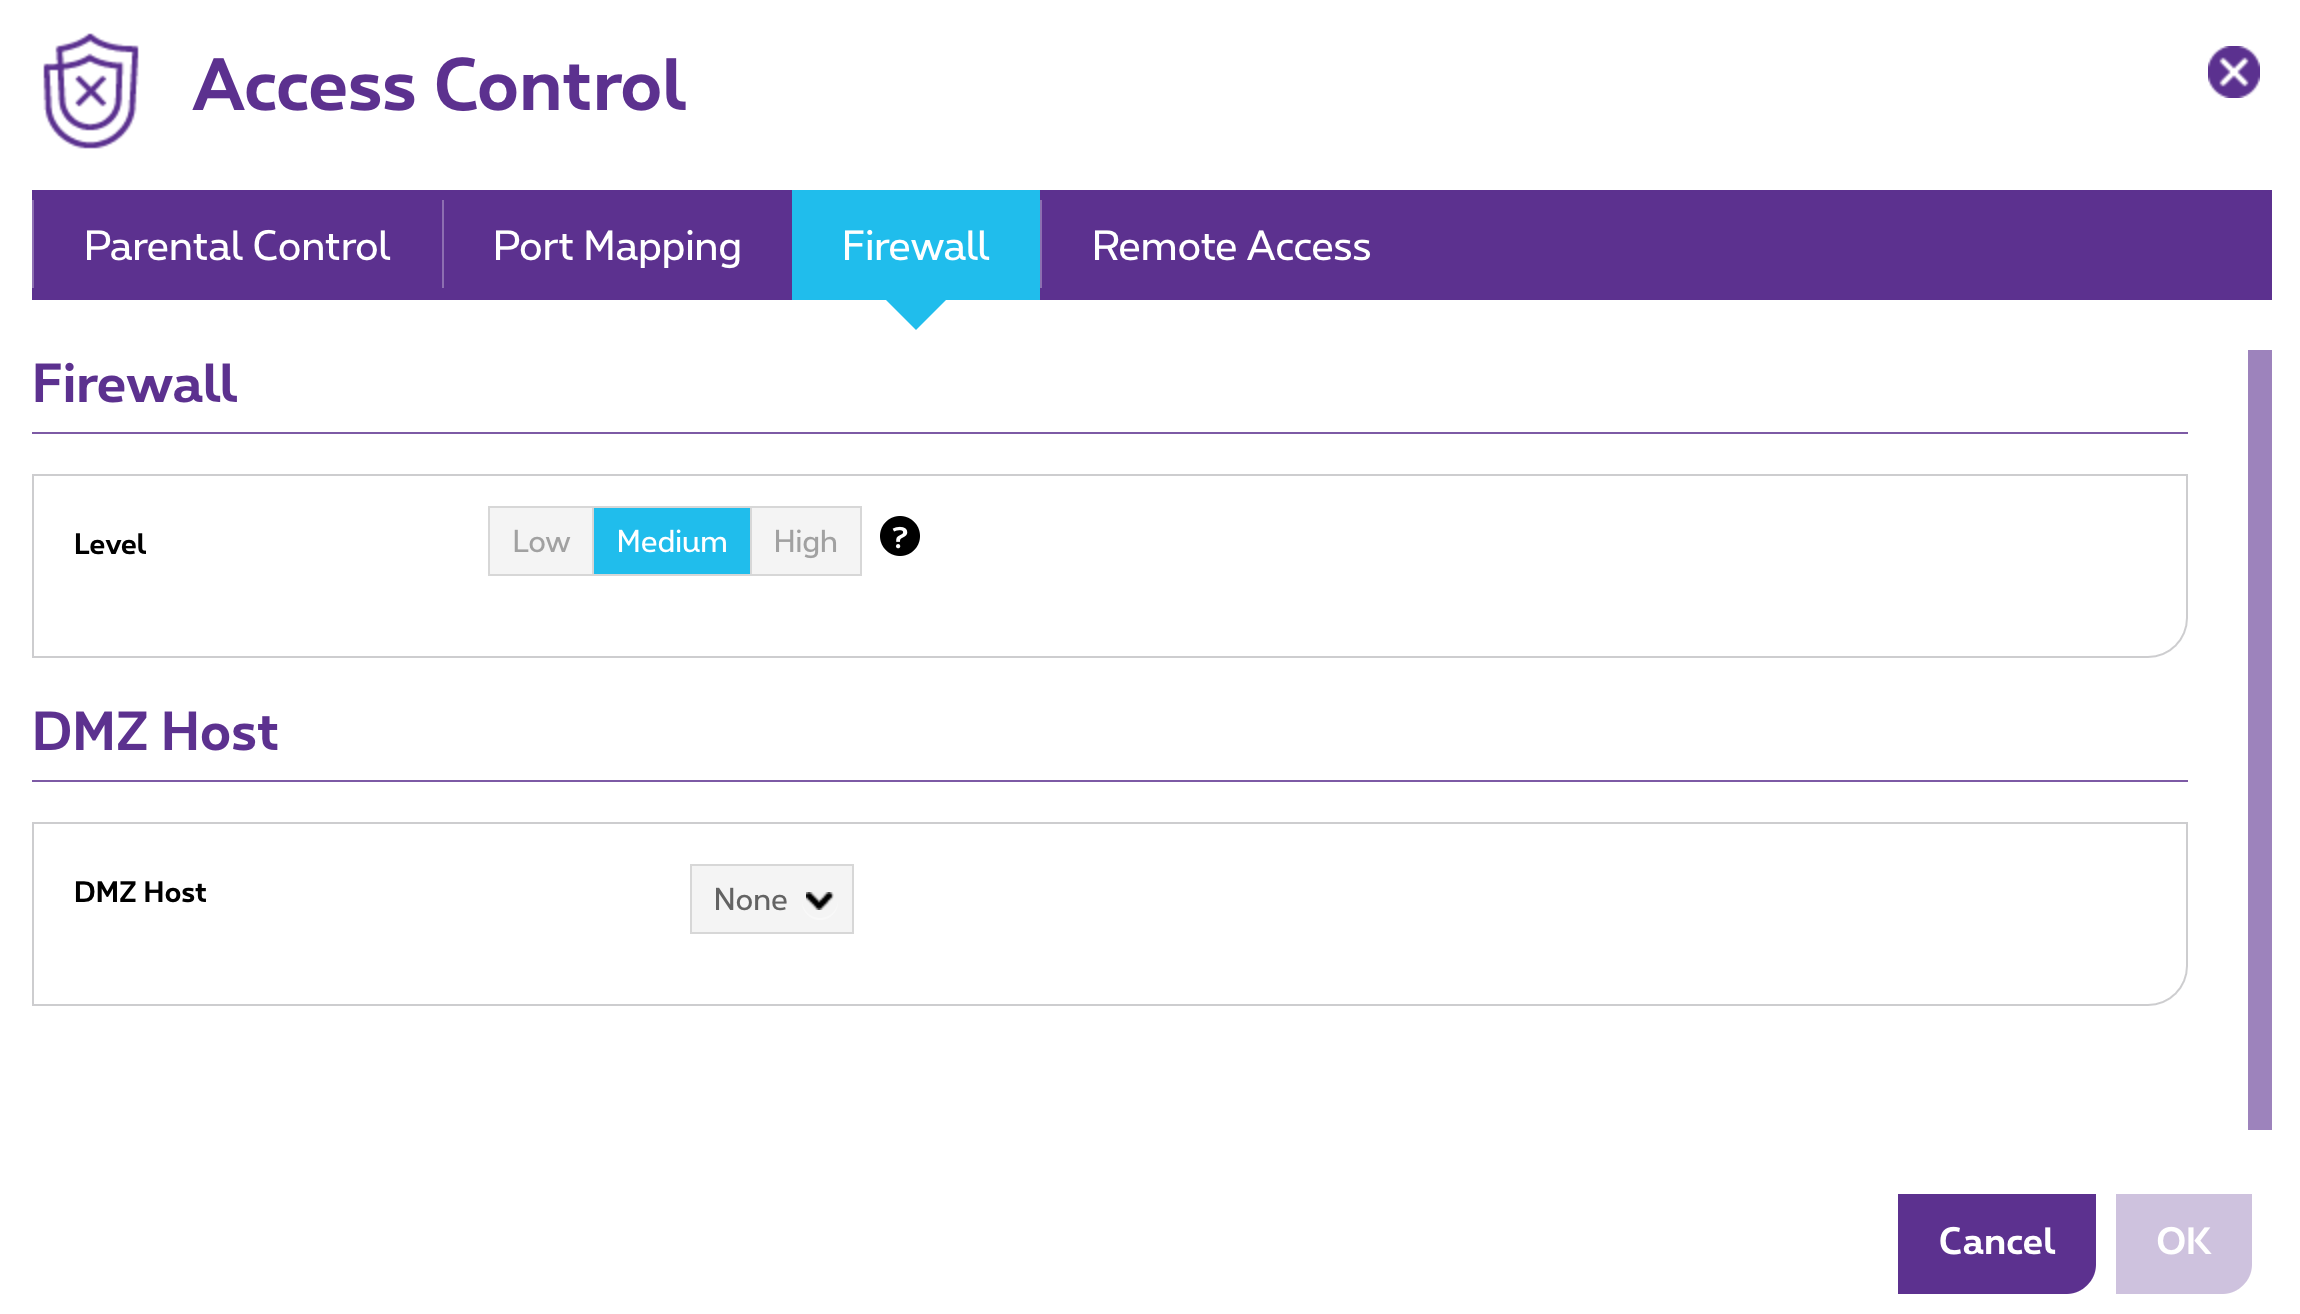The height and width of the screenshot is (1314, 2300).
Task: Open the Port Mapping tab
Action: (617, 245)
